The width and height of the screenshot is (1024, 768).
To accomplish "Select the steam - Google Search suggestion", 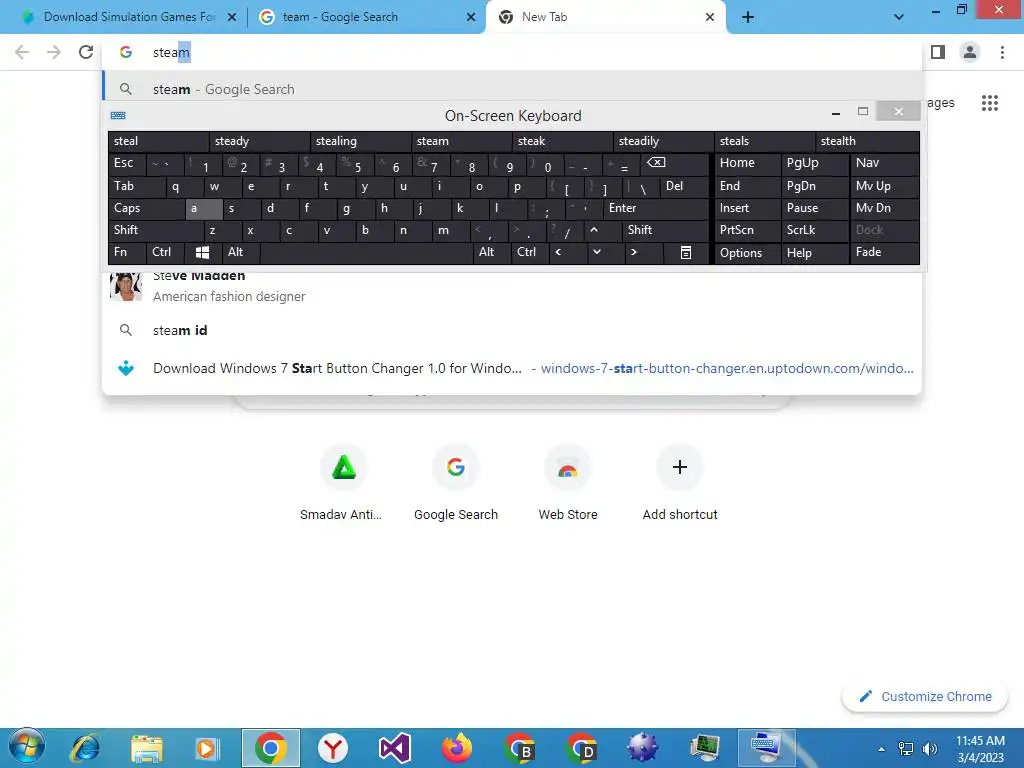I will pyautogui.click(x=513, y=89).
